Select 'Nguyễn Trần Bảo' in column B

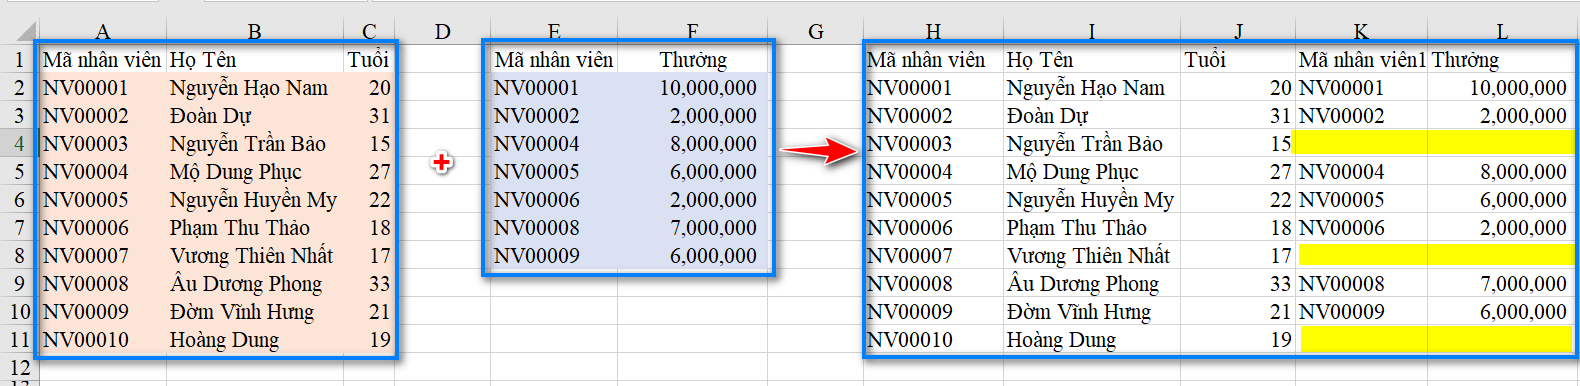point(248,144)
